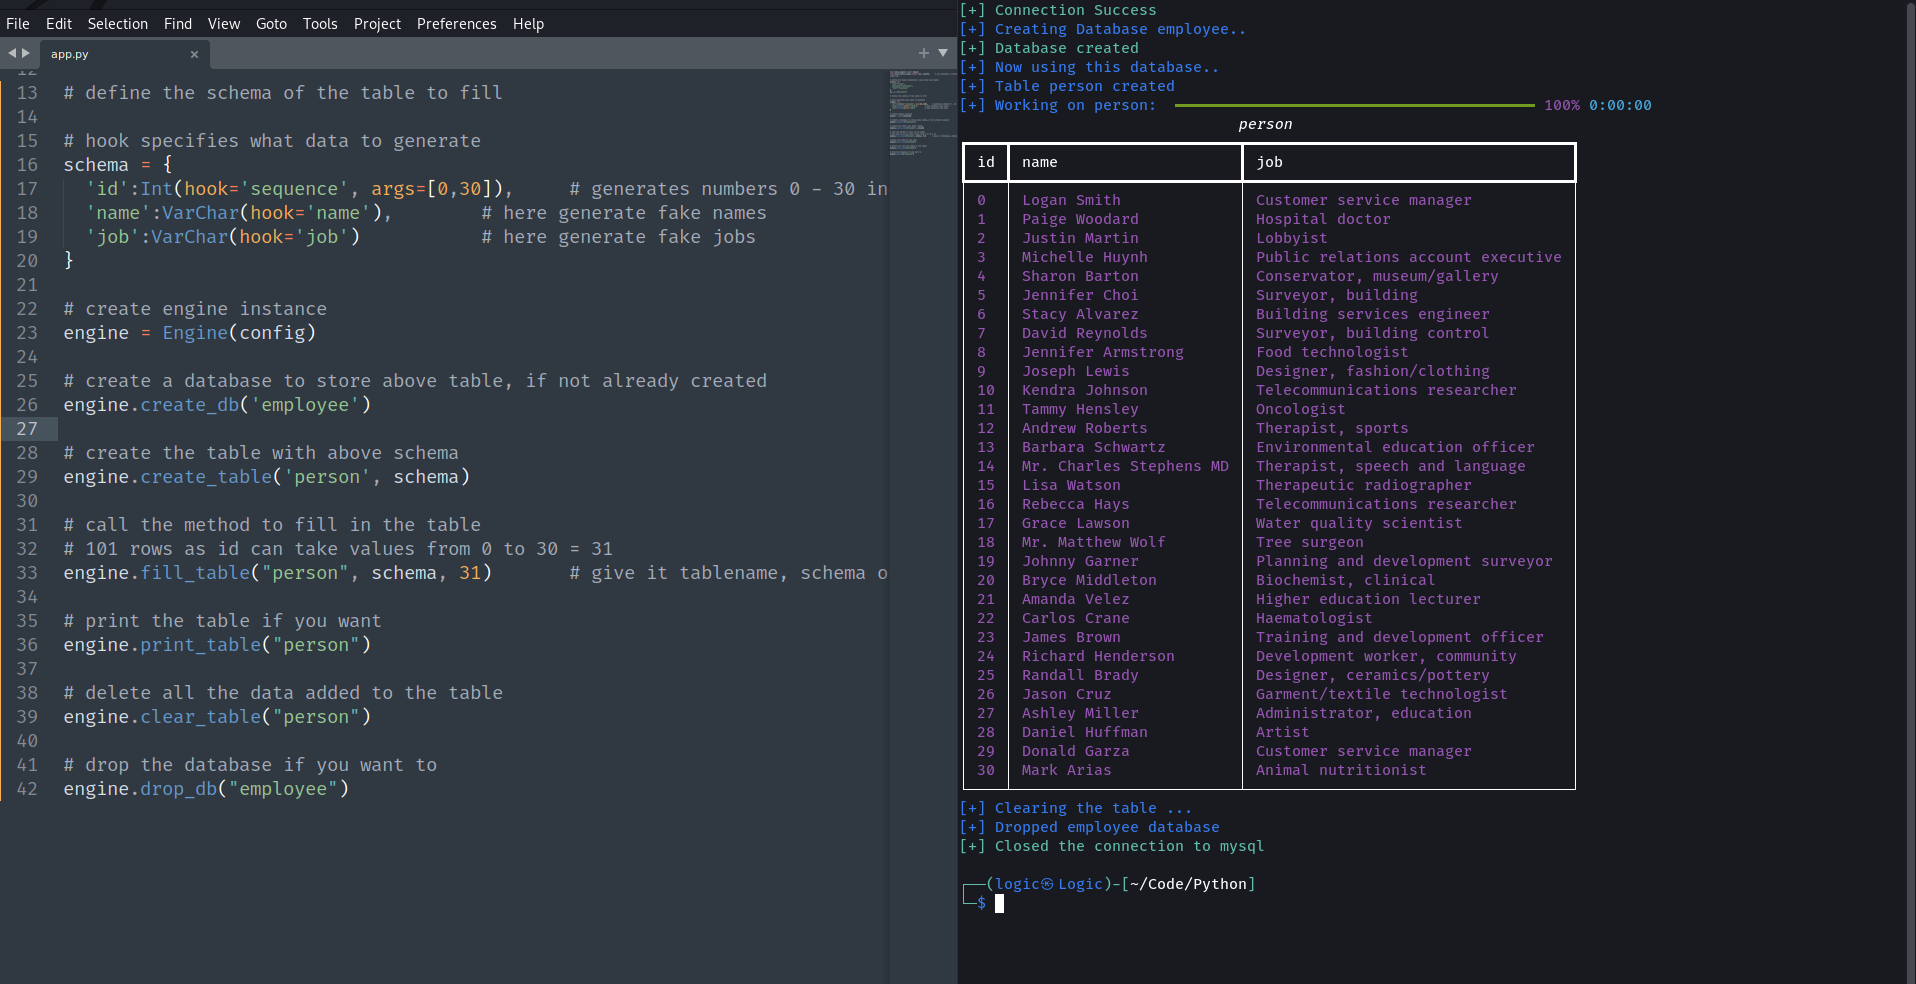Click the 'person' table title in terminal

pos(1265,124)
